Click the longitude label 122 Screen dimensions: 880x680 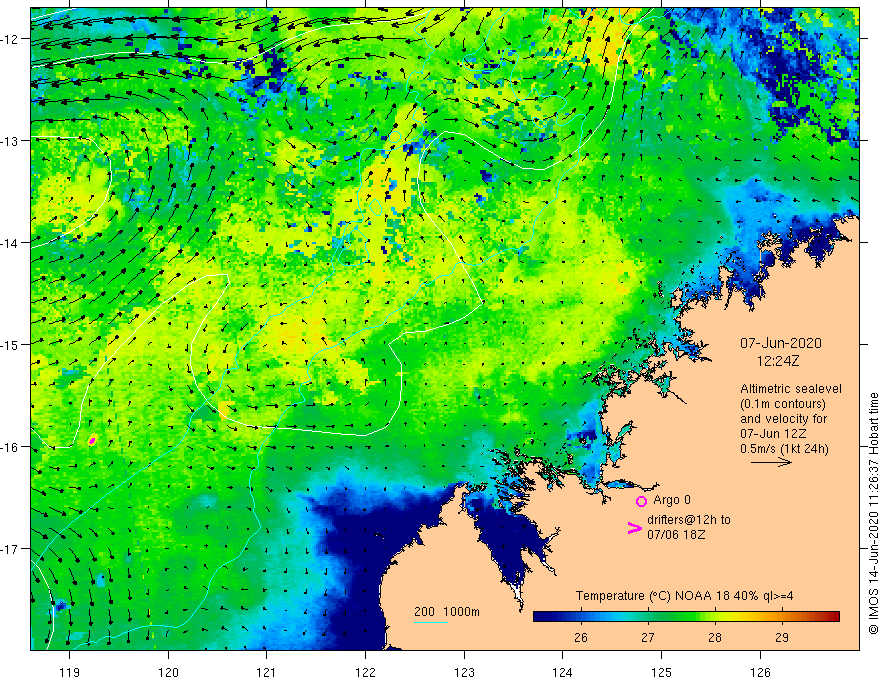(365, 672)
